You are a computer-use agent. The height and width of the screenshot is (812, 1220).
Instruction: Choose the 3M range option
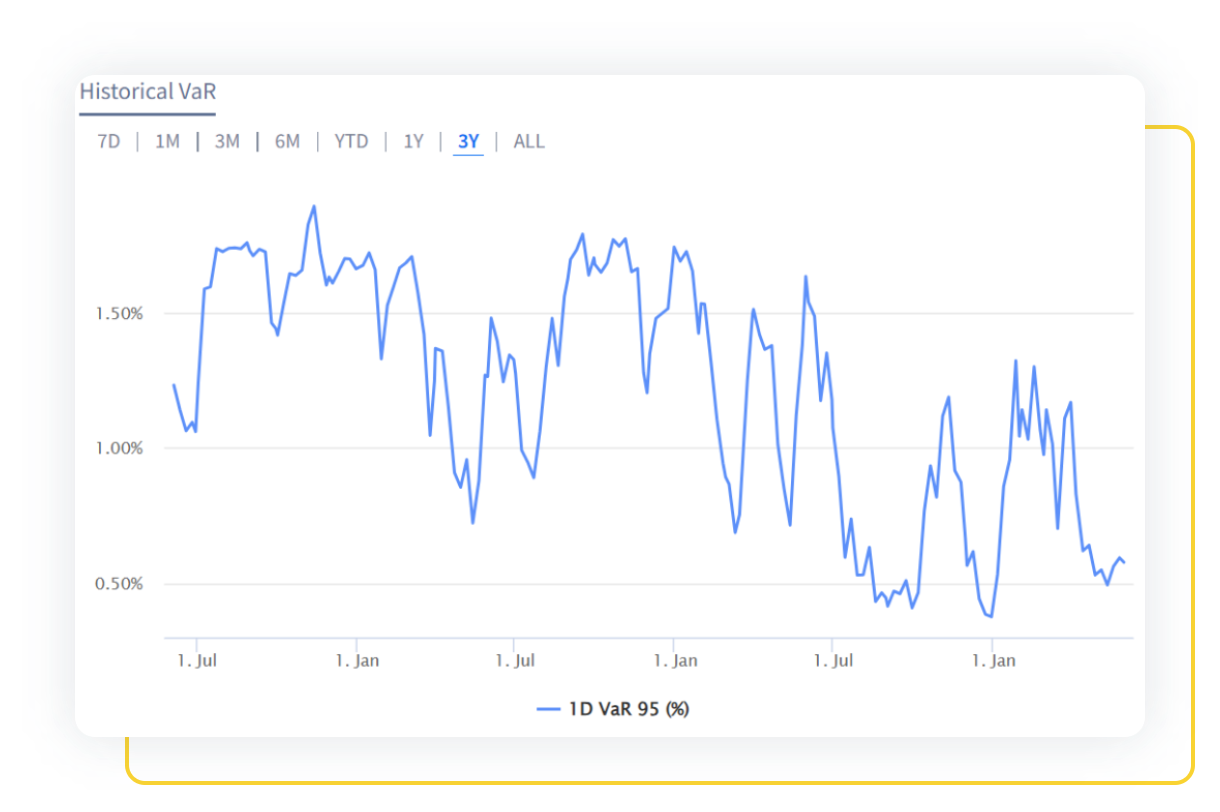click(x=227, y=141)
